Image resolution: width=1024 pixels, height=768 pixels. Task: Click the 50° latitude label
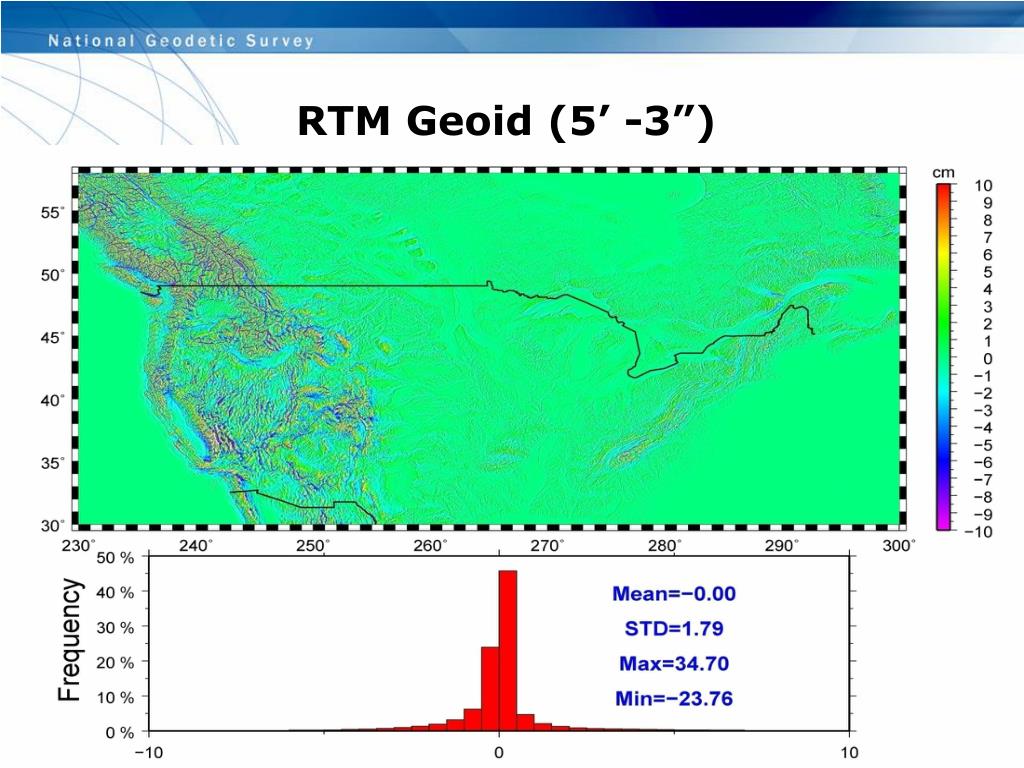click(53, 275)
